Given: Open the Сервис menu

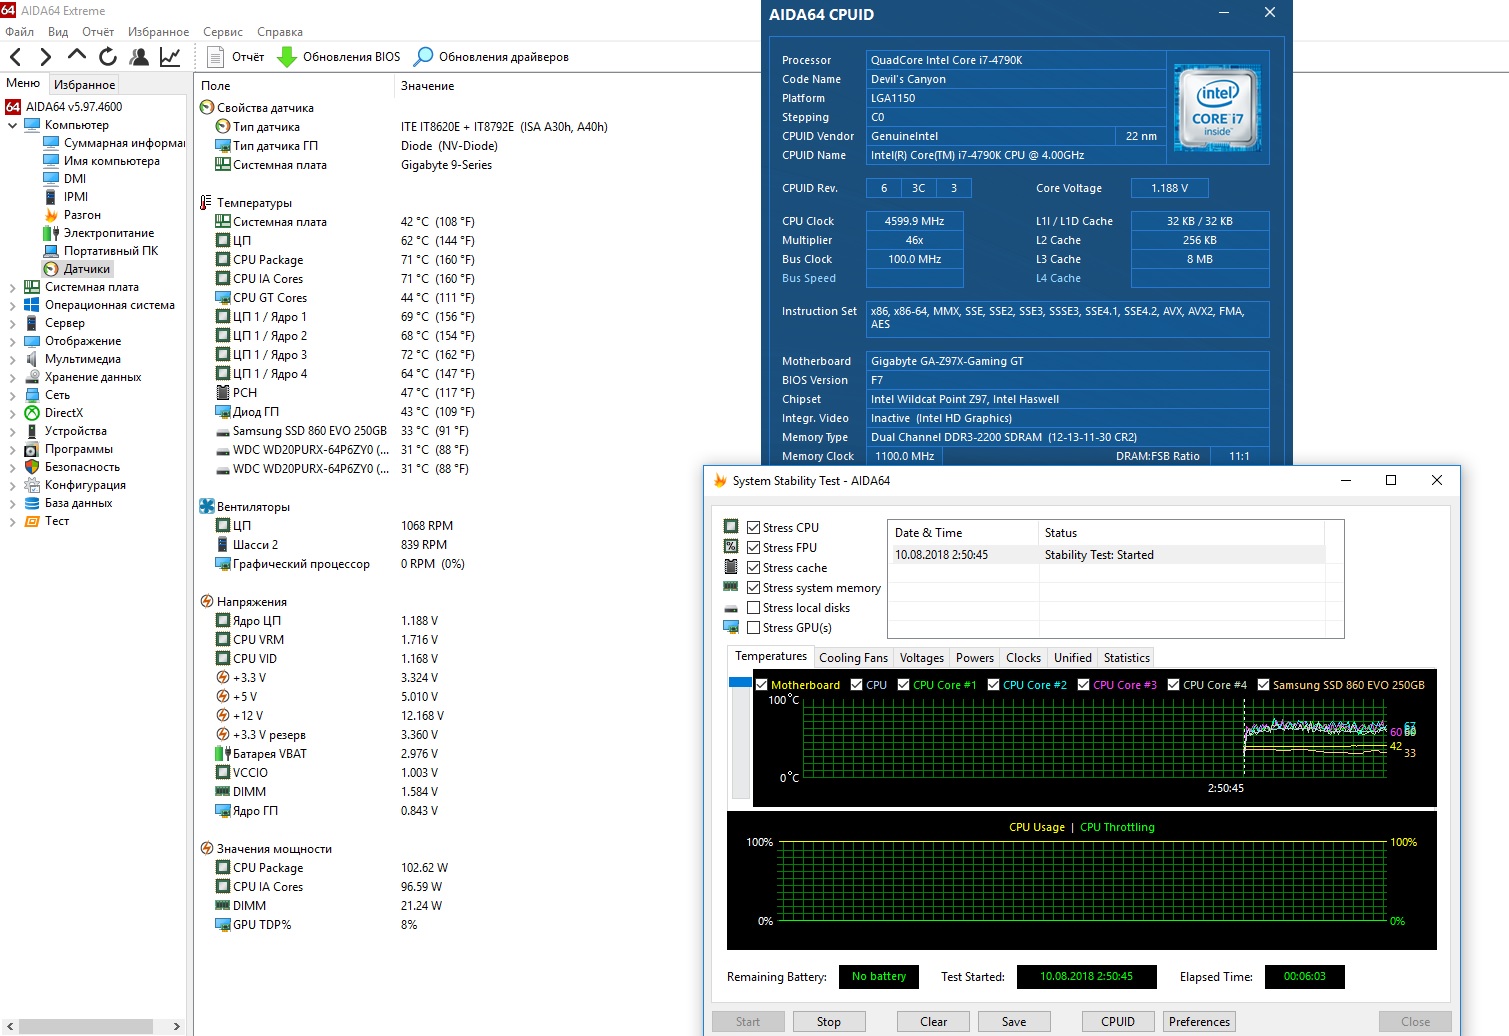Looking at the screenshot, I should (223, 32).
